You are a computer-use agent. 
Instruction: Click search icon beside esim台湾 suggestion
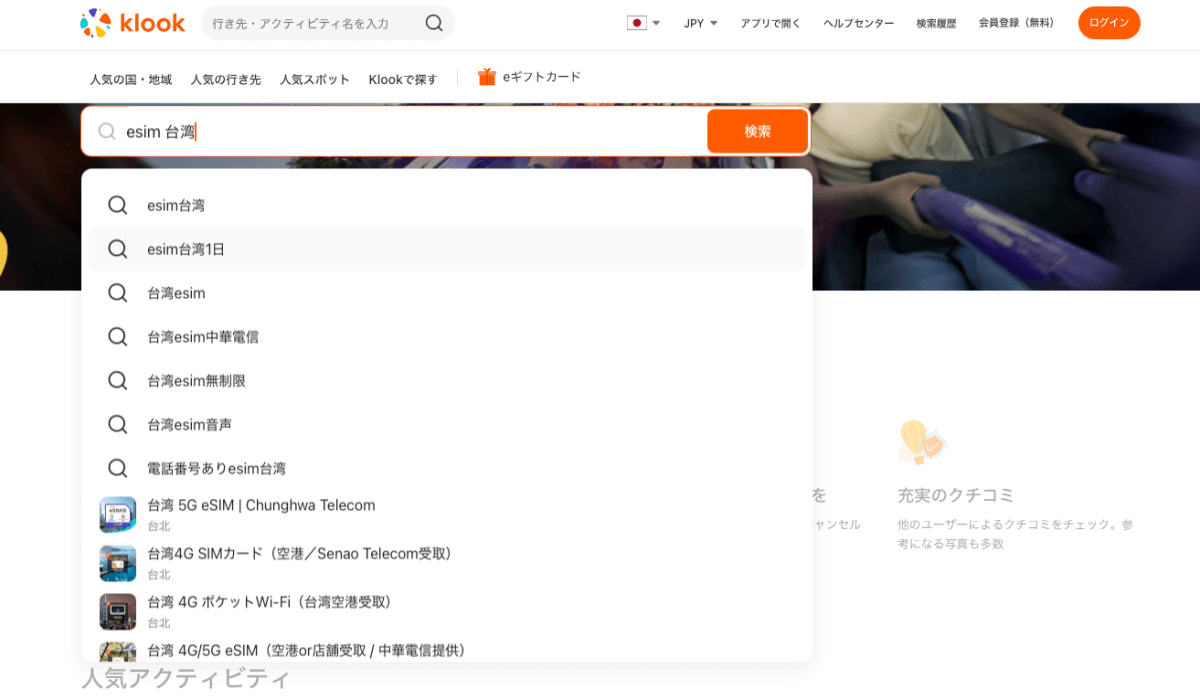[x=117, y=205]
